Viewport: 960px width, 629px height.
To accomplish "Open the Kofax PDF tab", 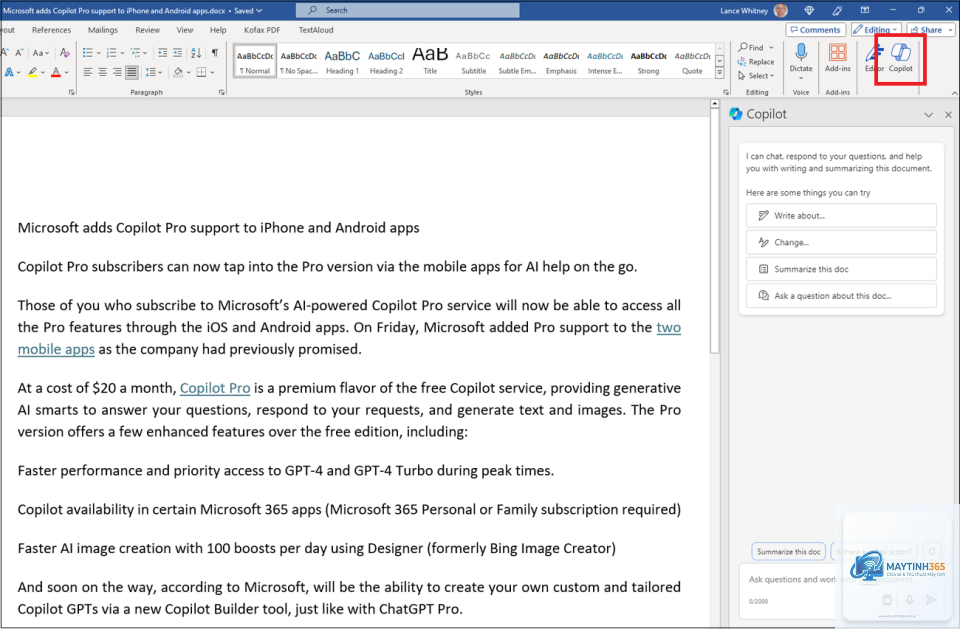I will 262,29.
